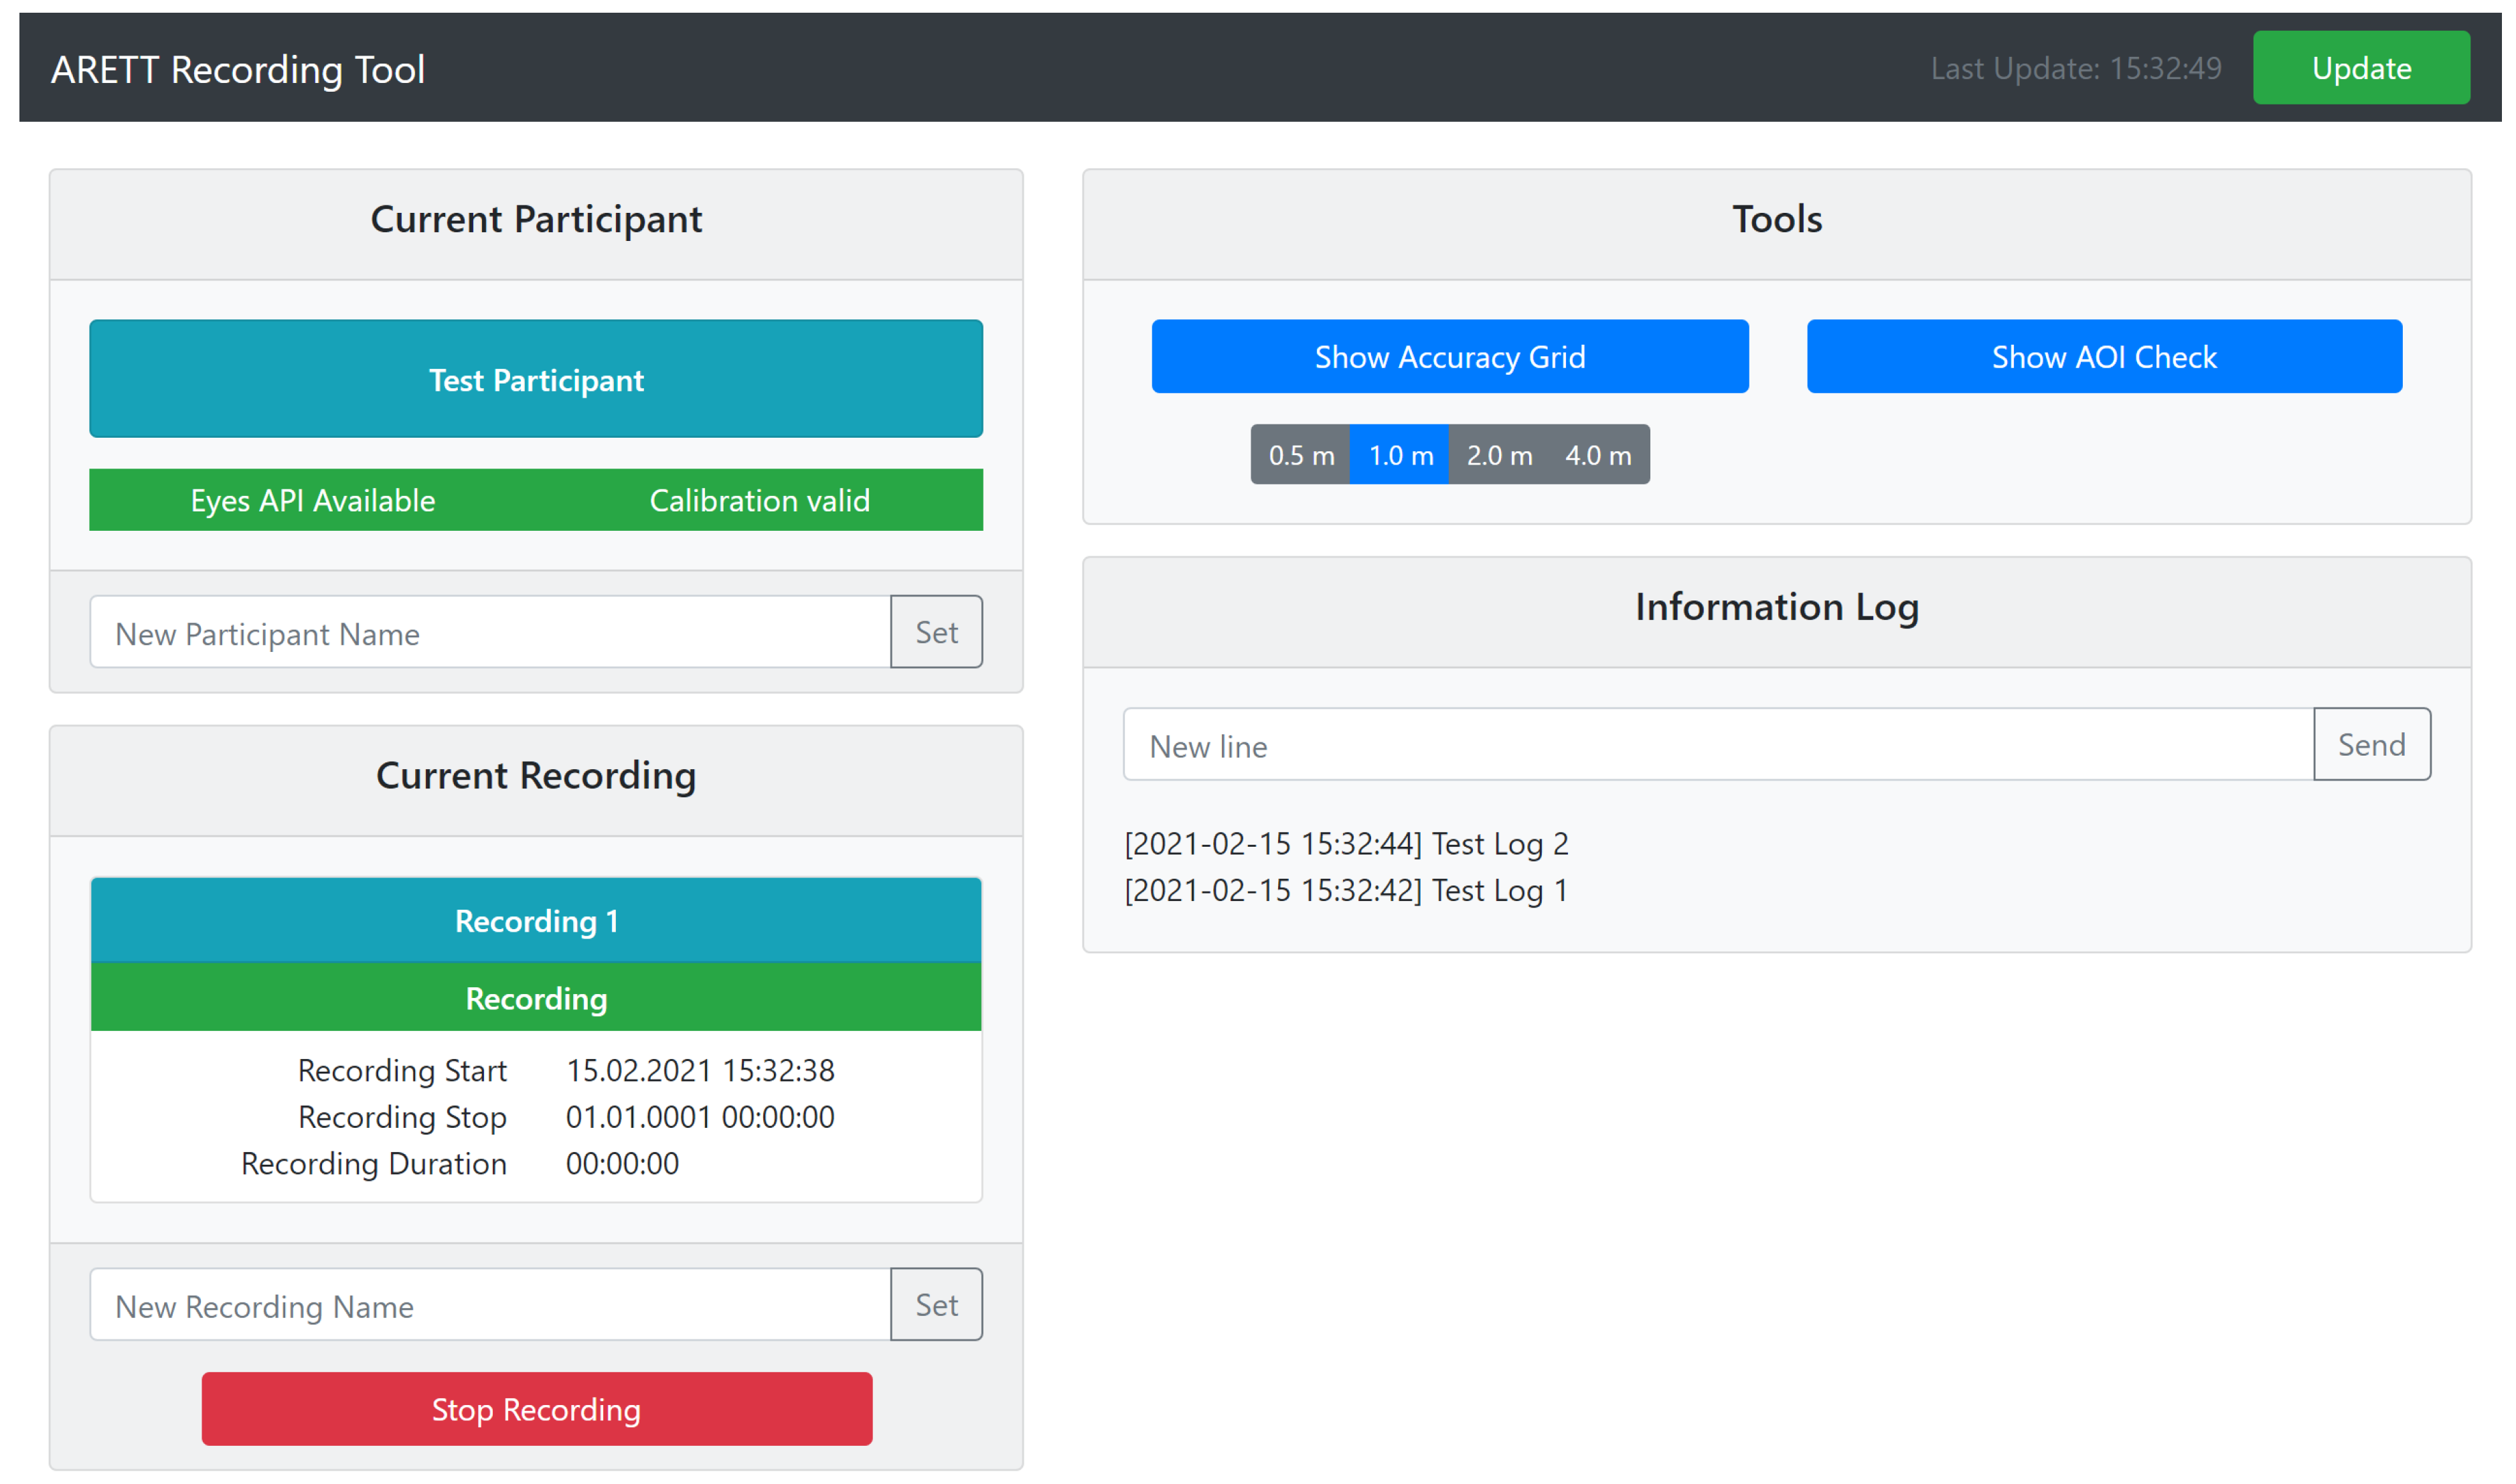Click the Test Participant banner
The width and height of the screenshot is (2516, 1484).
(536, 379)
